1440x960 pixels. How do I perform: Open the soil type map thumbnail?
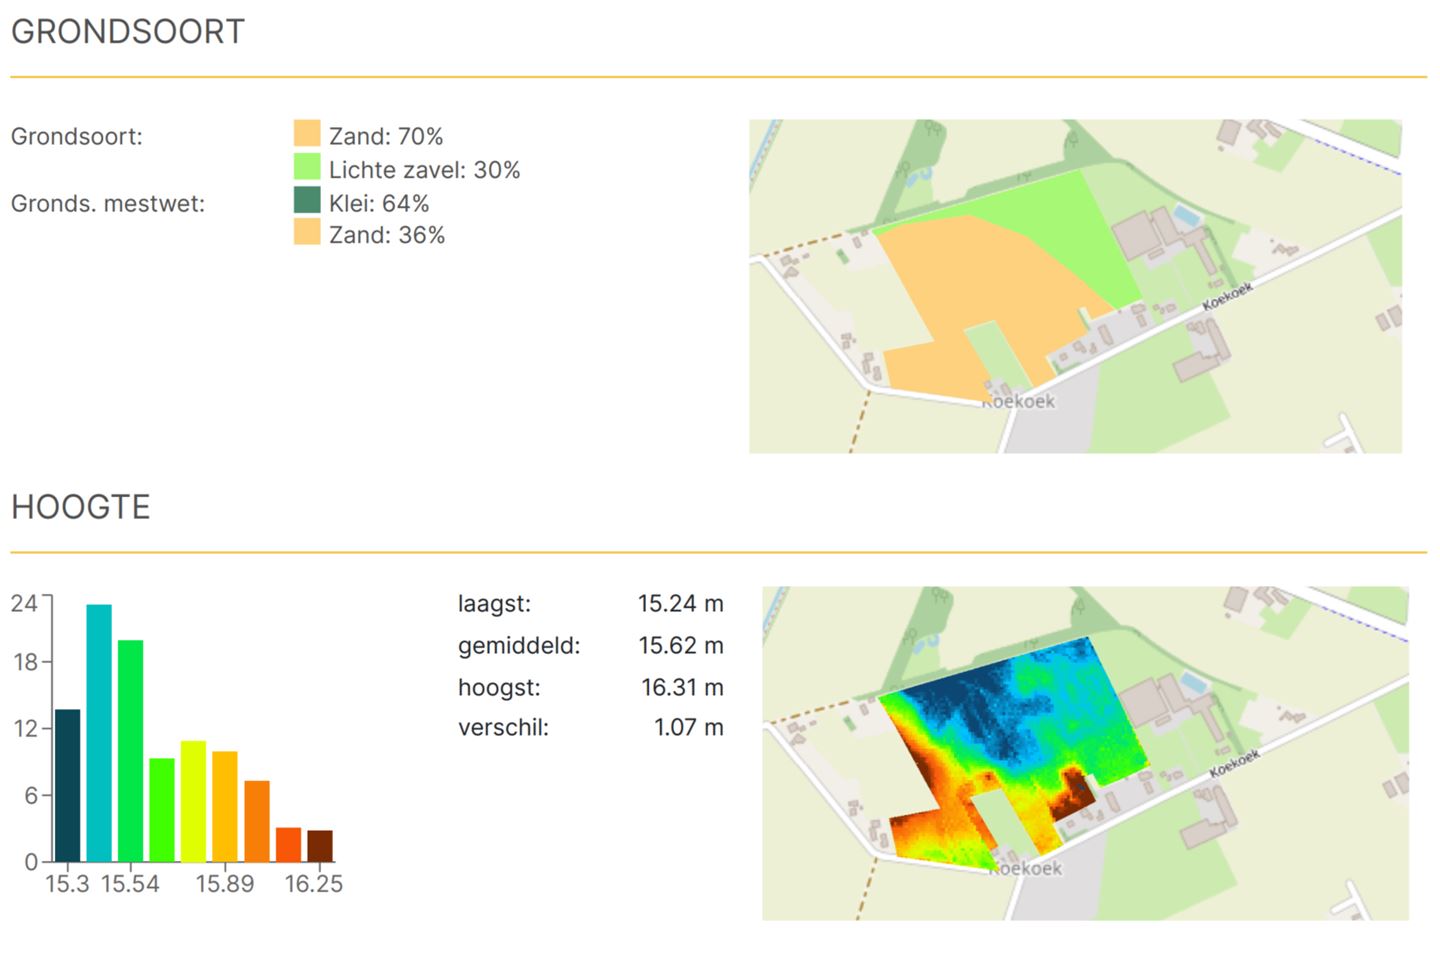coord(1075,286)
